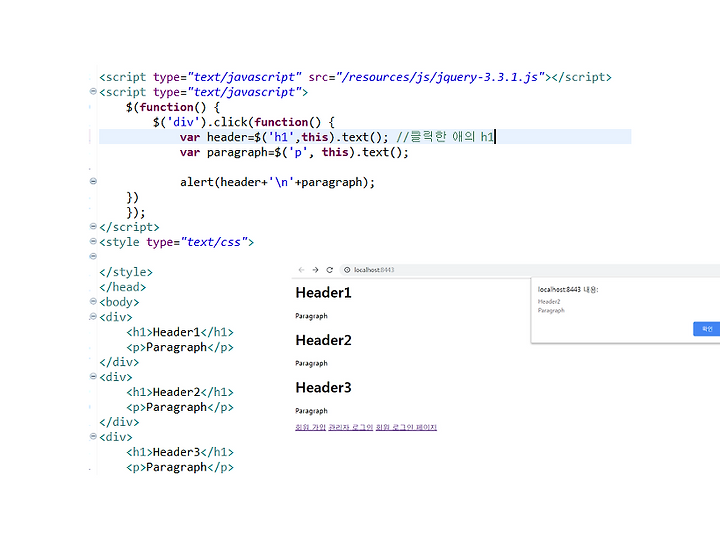Click the browser forward arrow
The height and width of the screenshot is (540, 720).
coord(315,270)
